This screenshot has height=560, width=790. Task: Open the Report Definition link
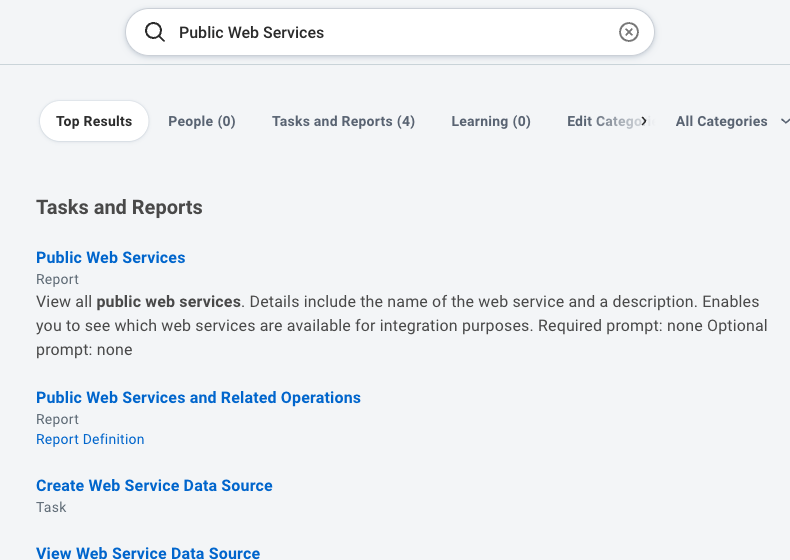(x=90, y=440)
